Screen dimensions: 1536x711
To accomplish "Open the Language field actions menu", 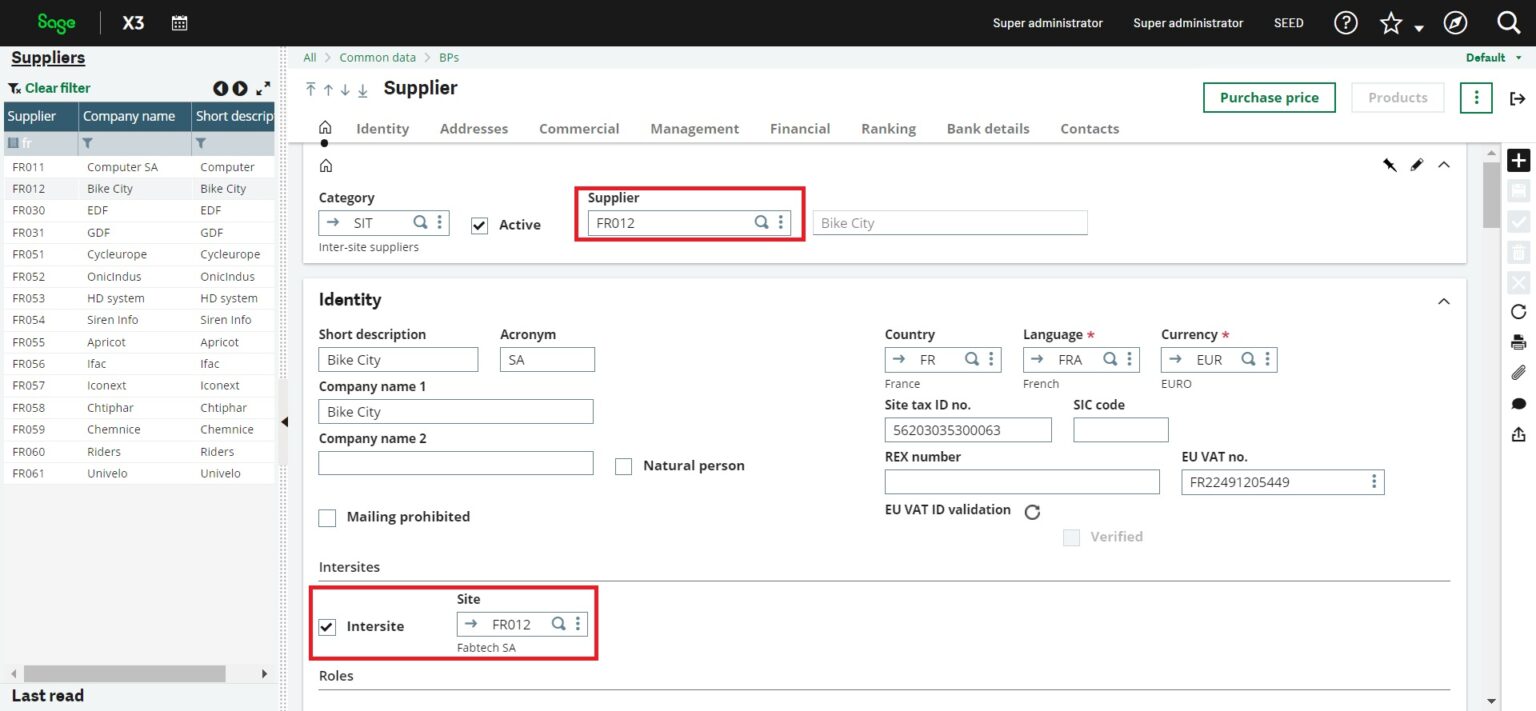I will pos(1129,359).
